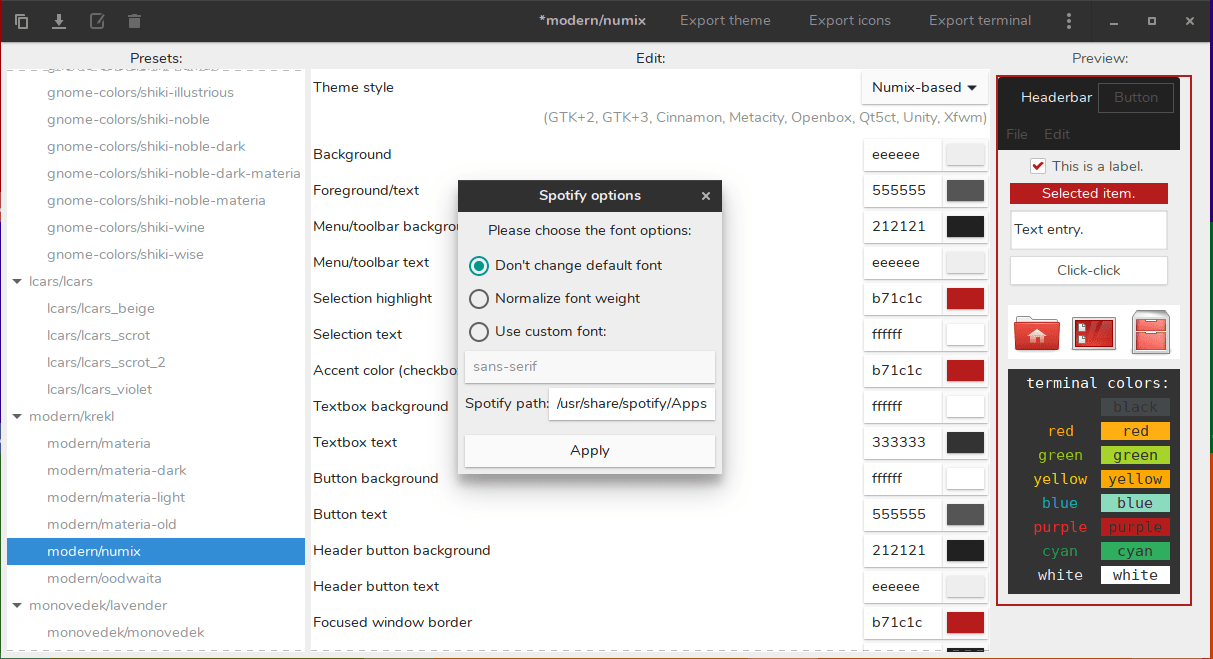Click the red home folder icon in preview

[x=1036, y=333]
